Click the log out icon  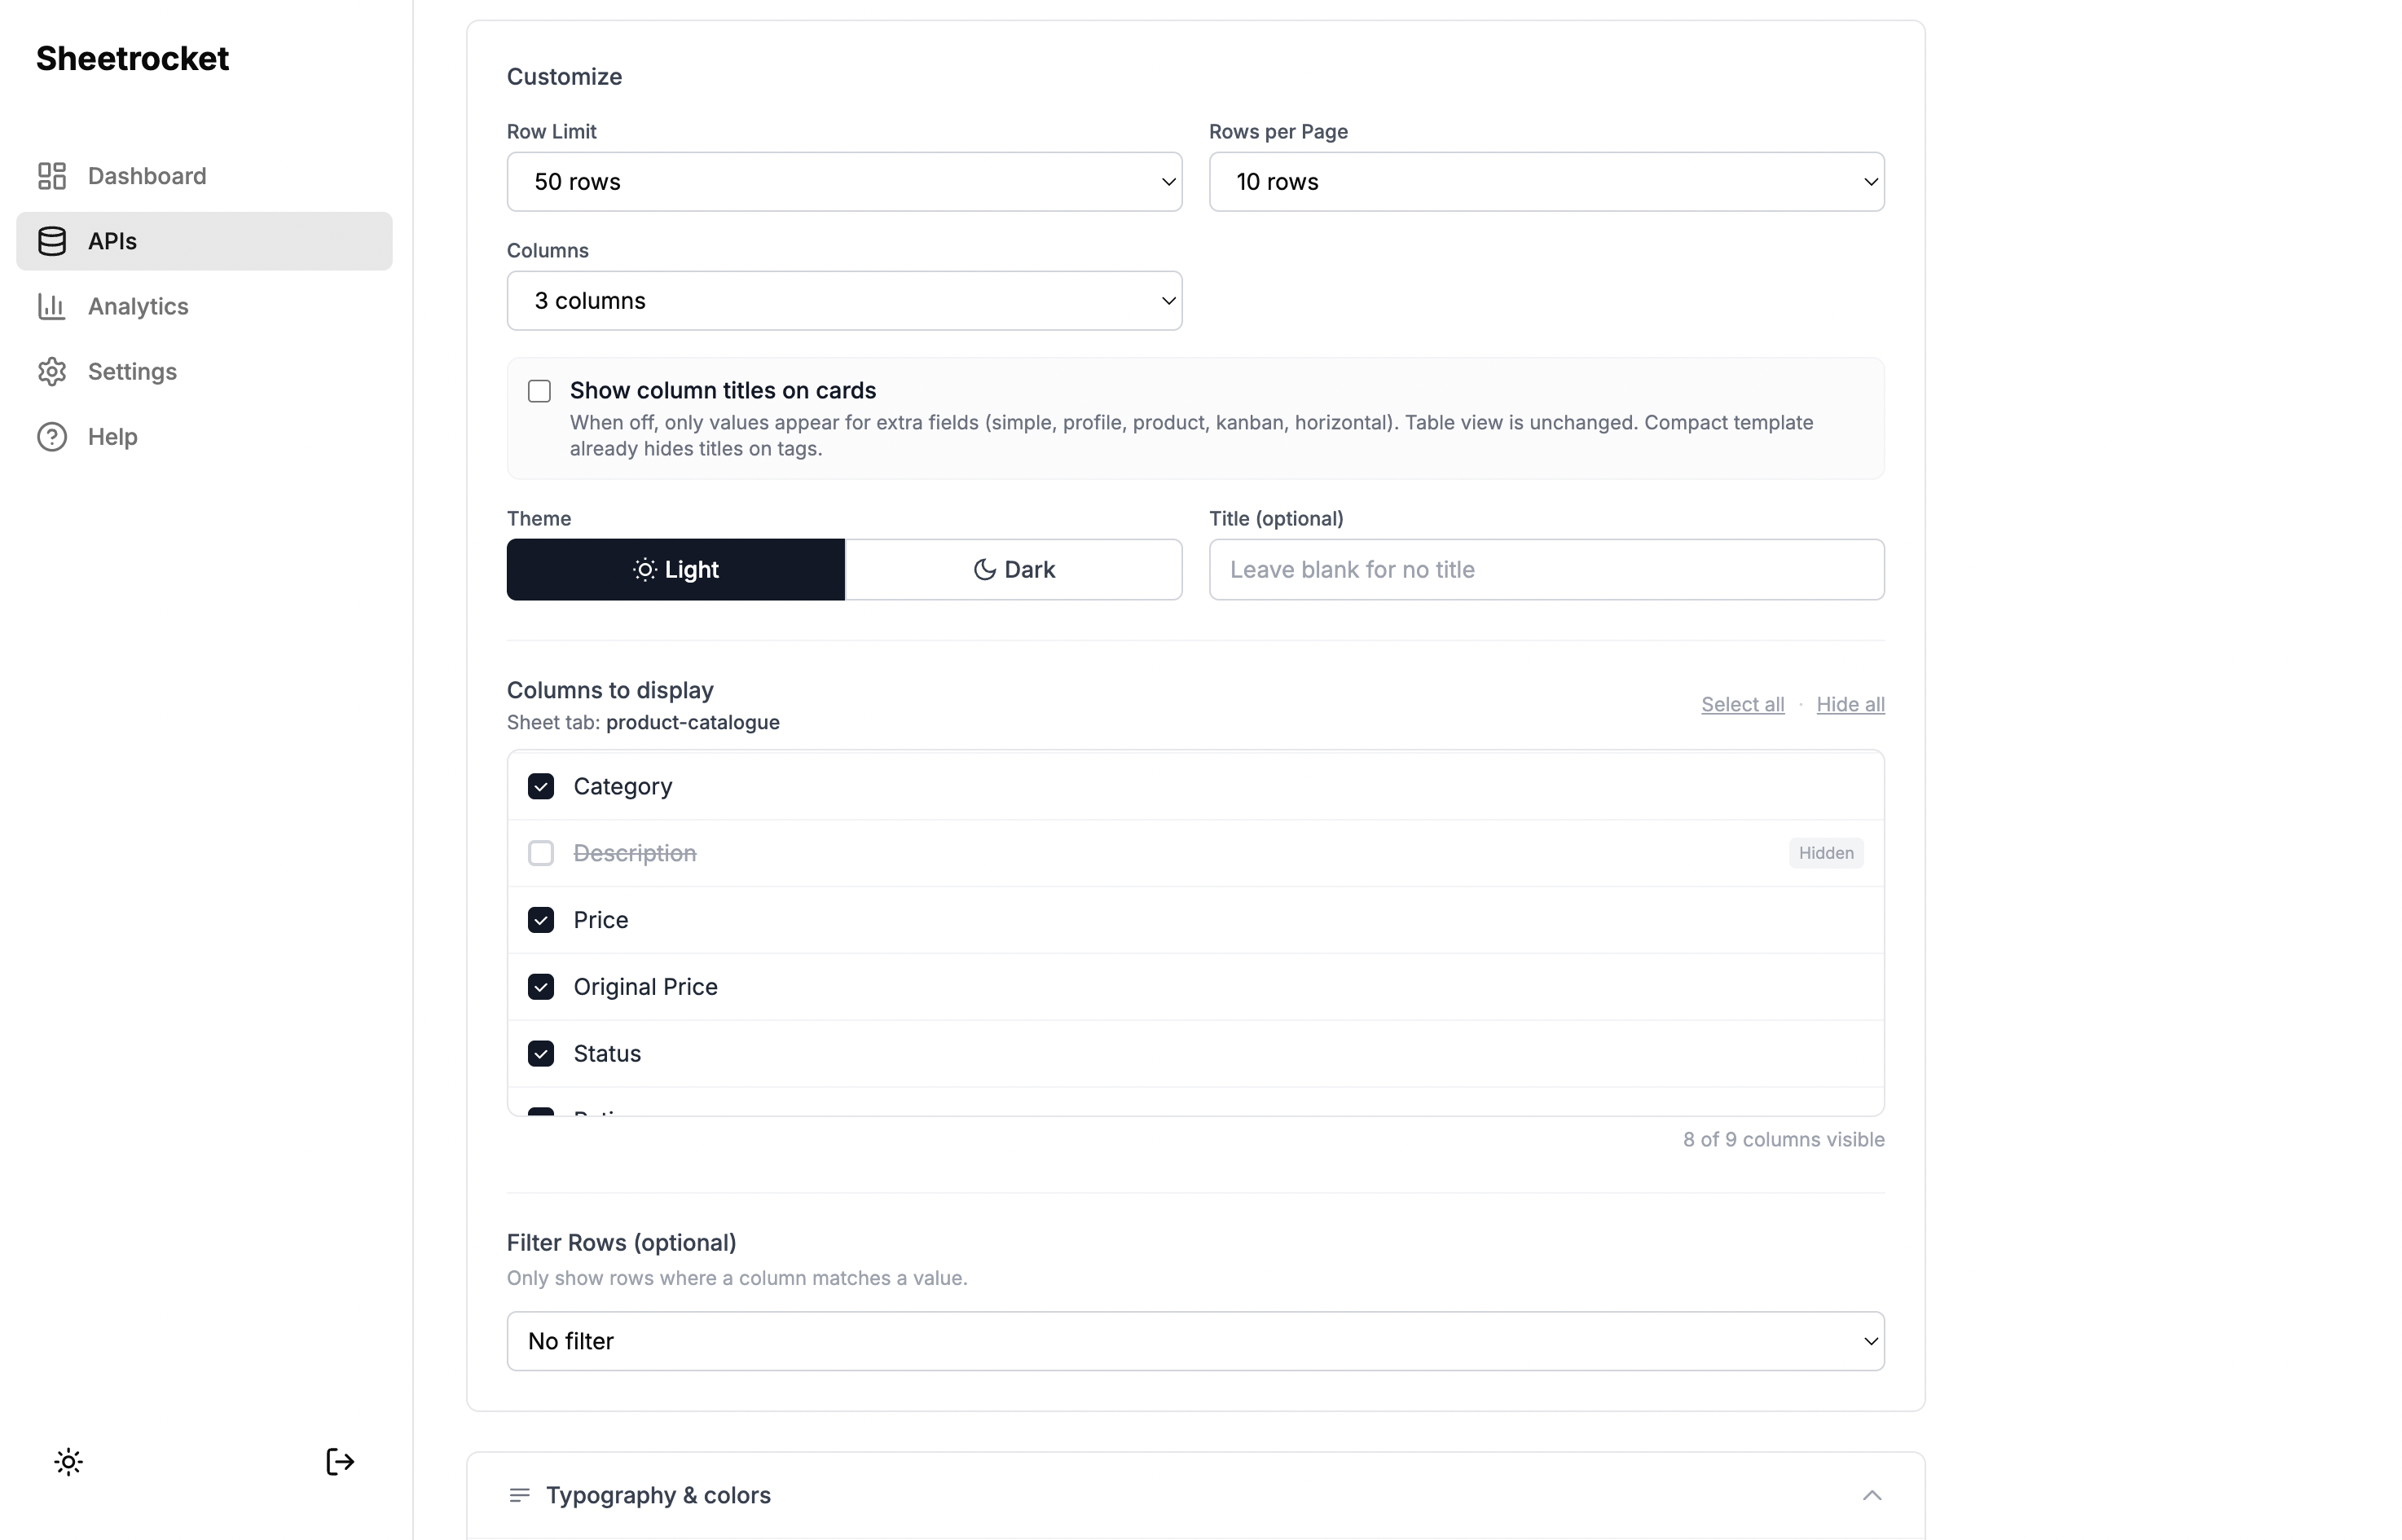pyautogui.click(x=340, y=1462)
